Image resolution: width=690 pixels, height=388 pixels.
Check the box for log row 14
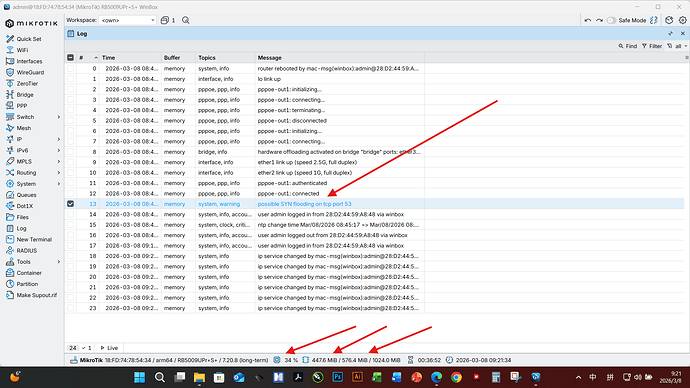point(70,214)
